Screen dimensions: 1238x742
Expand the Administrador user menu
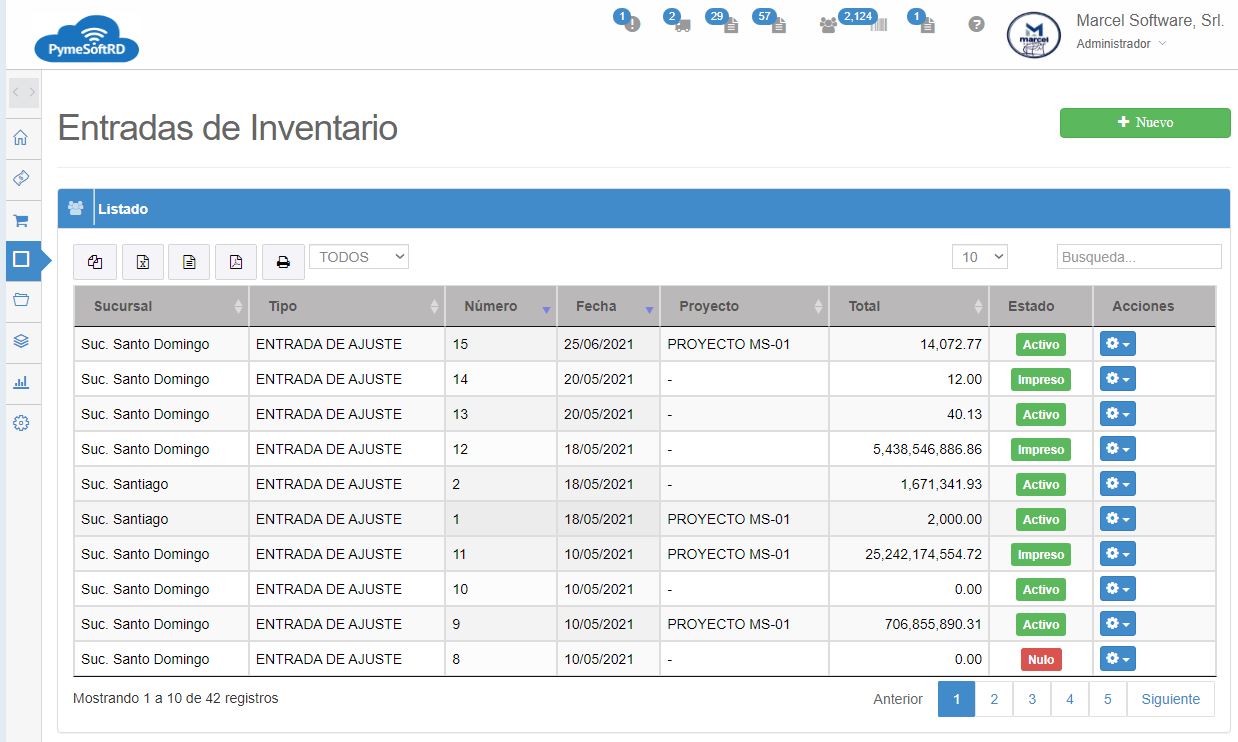[1120, 44]
